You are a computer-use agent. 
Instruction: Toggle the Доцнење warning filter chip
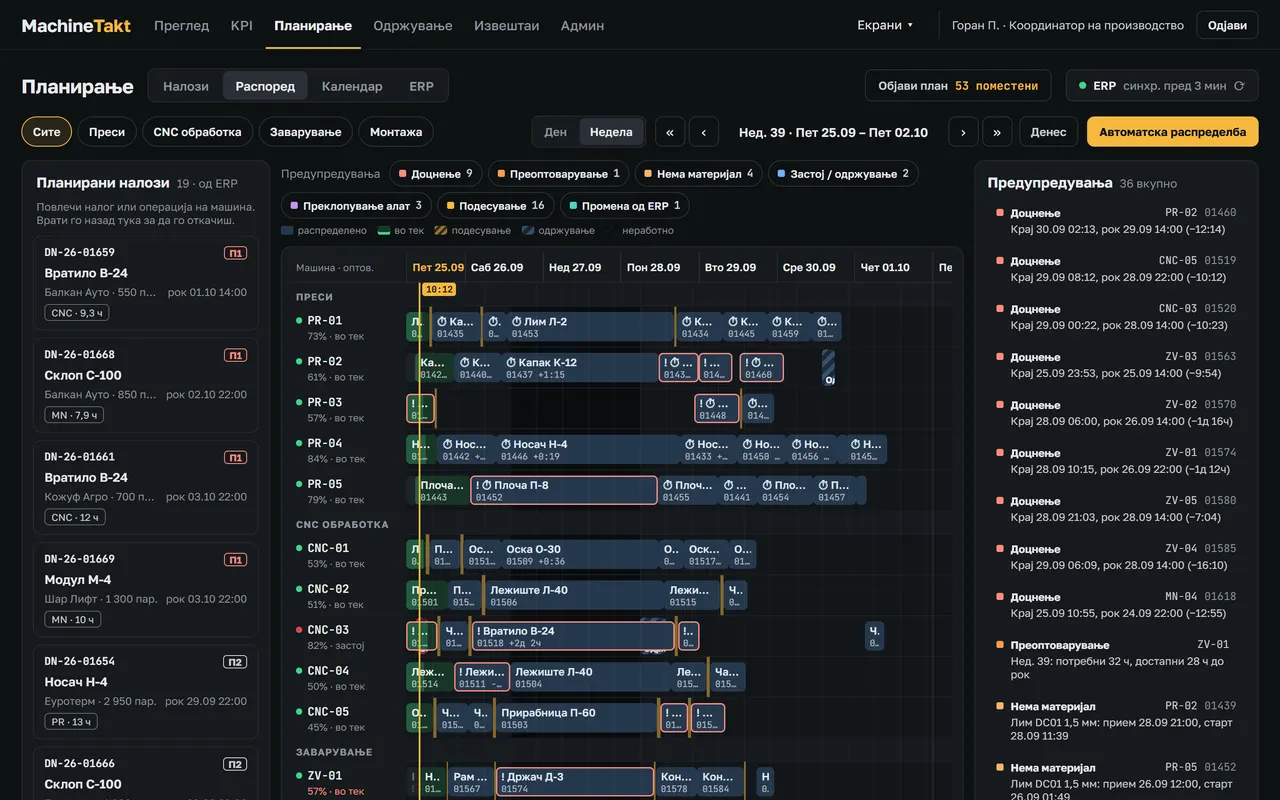point(436,174)
